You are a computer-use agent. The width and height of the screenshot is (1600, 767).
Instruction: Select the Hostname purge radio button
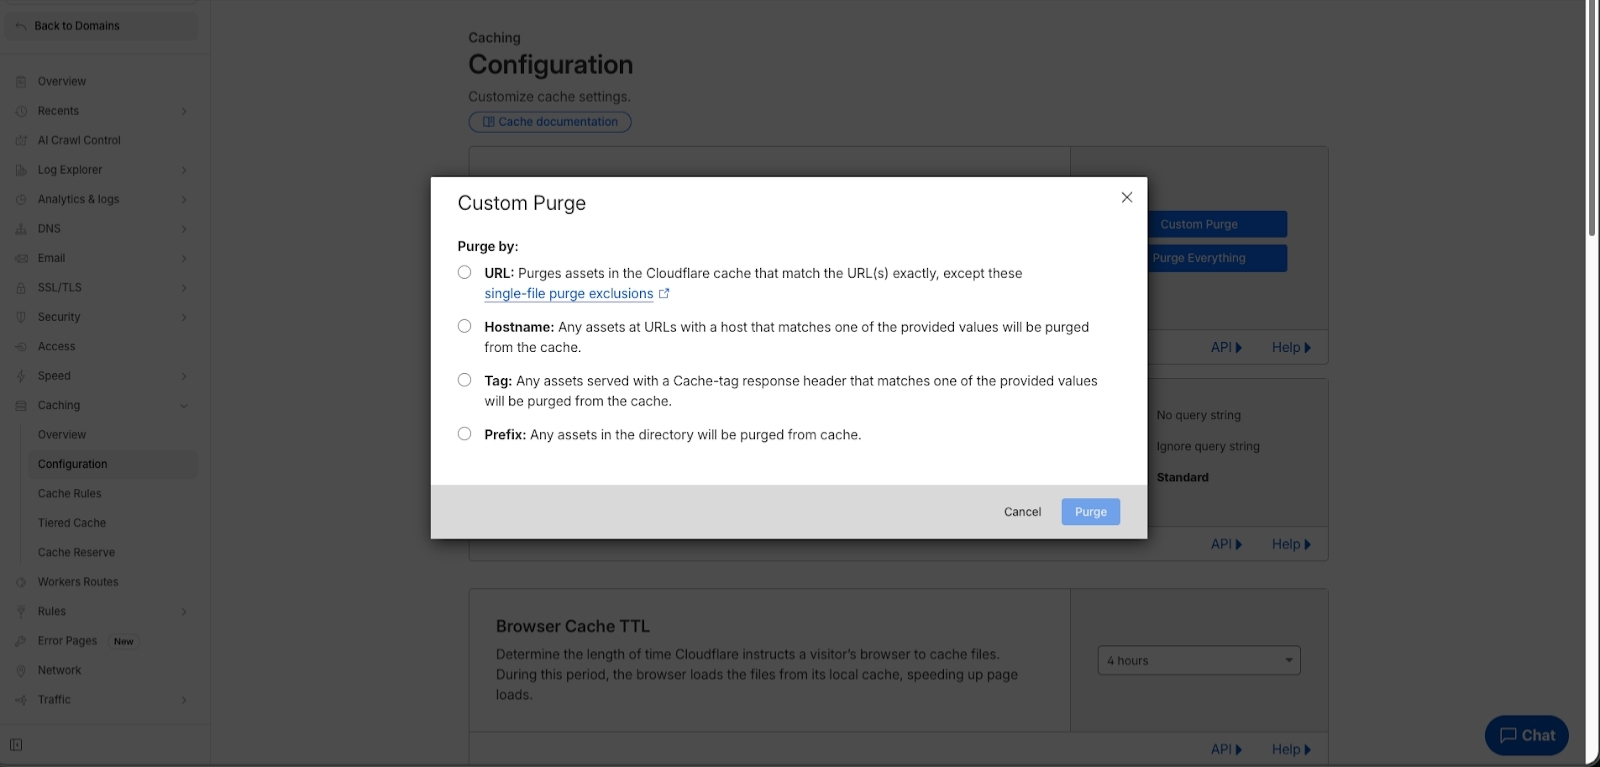coord(464,326)
